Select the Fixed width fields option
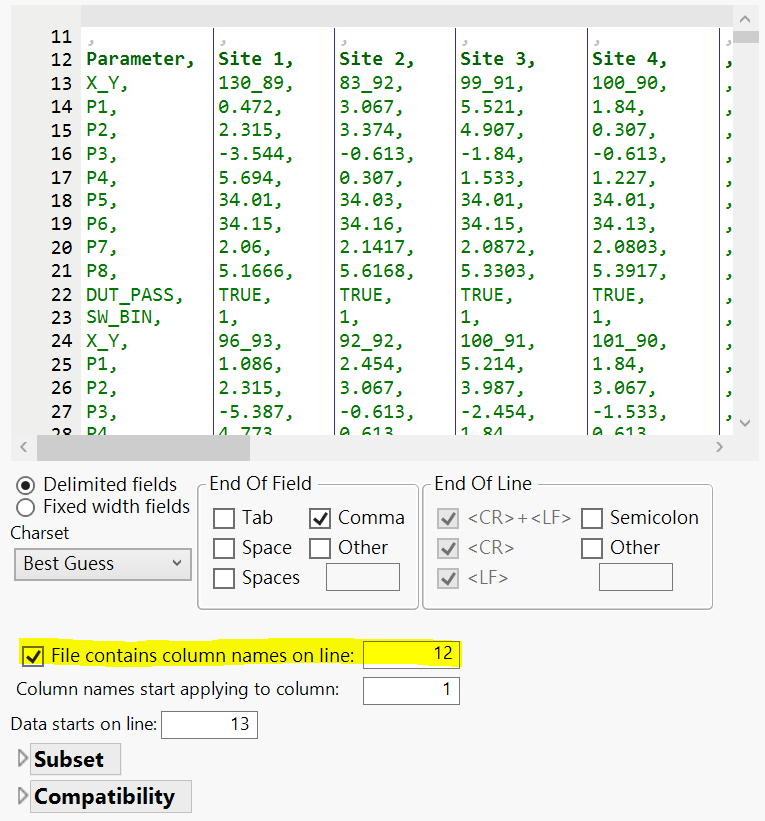The height and width of the screenshot is (821, 765). click(25, 507)
